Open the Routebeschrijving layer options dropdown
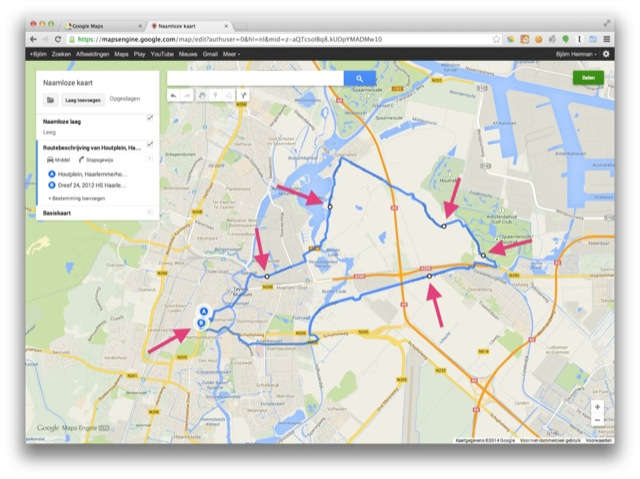The width and height of the screenshot is (640, 479). click(x=149, y=158)
